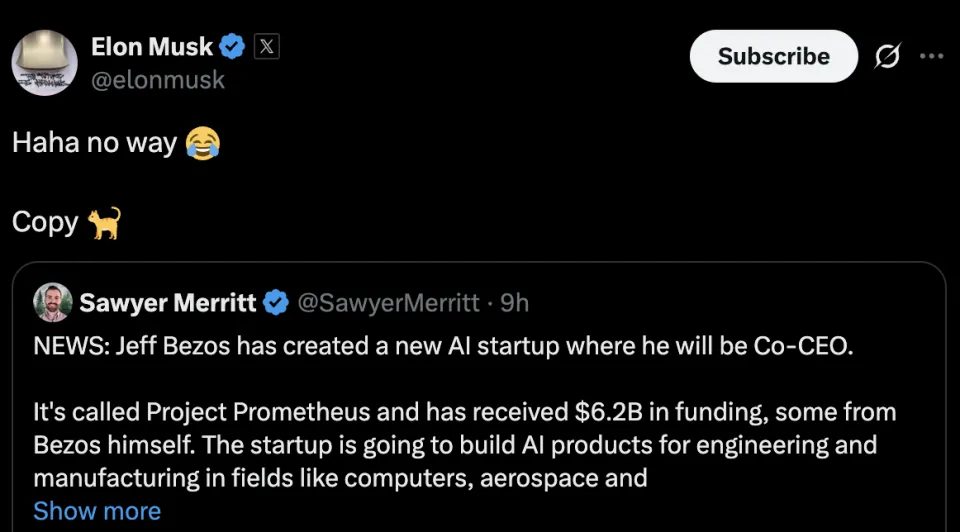Expand the quoted post with Show more
The image size is (960, 532).
point(97,511)
